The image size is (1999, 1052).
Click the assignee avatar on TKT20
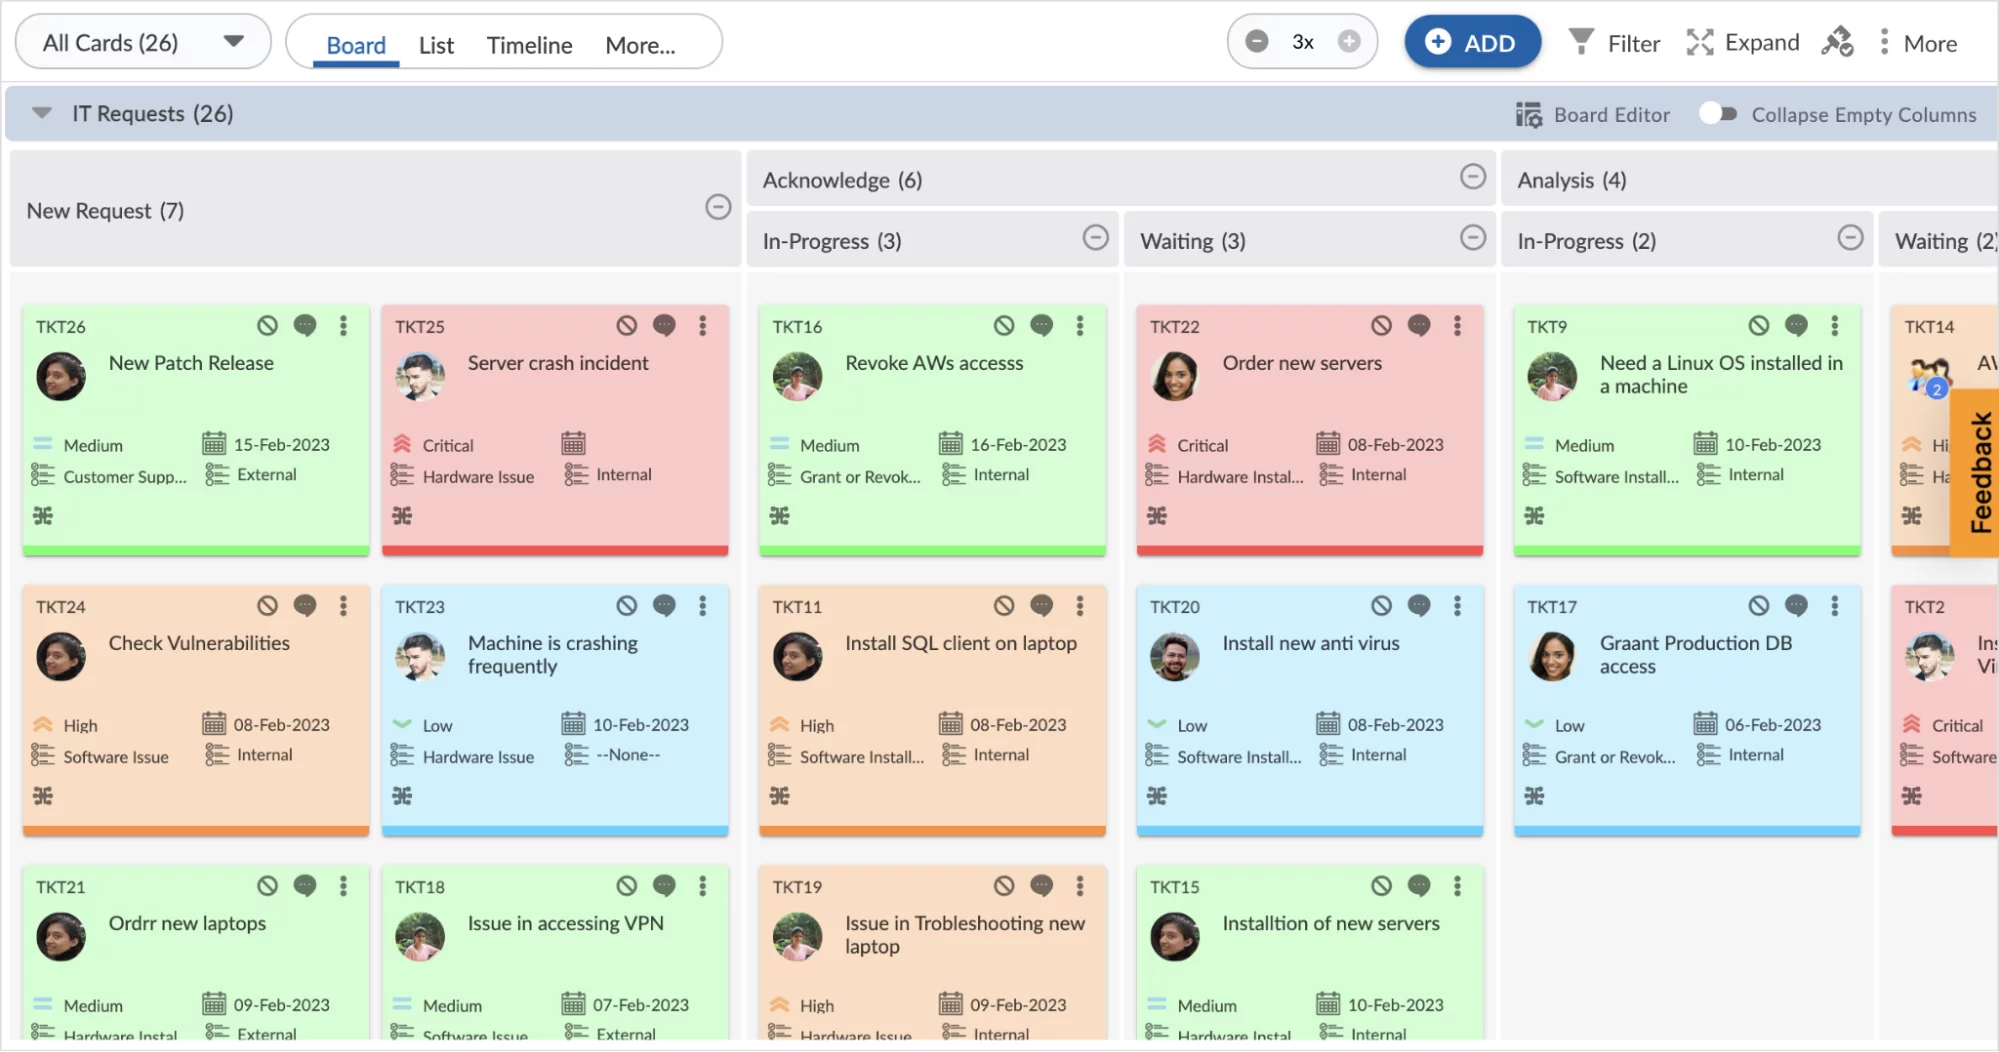[x=1175, y=656]
